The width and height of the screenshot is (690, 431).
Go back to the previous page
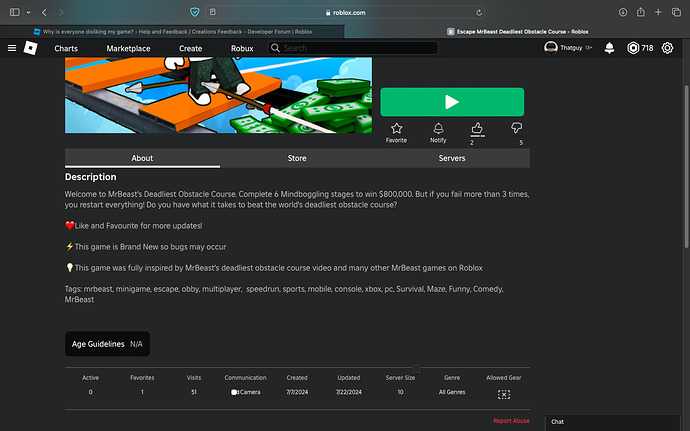pos(44,12)
